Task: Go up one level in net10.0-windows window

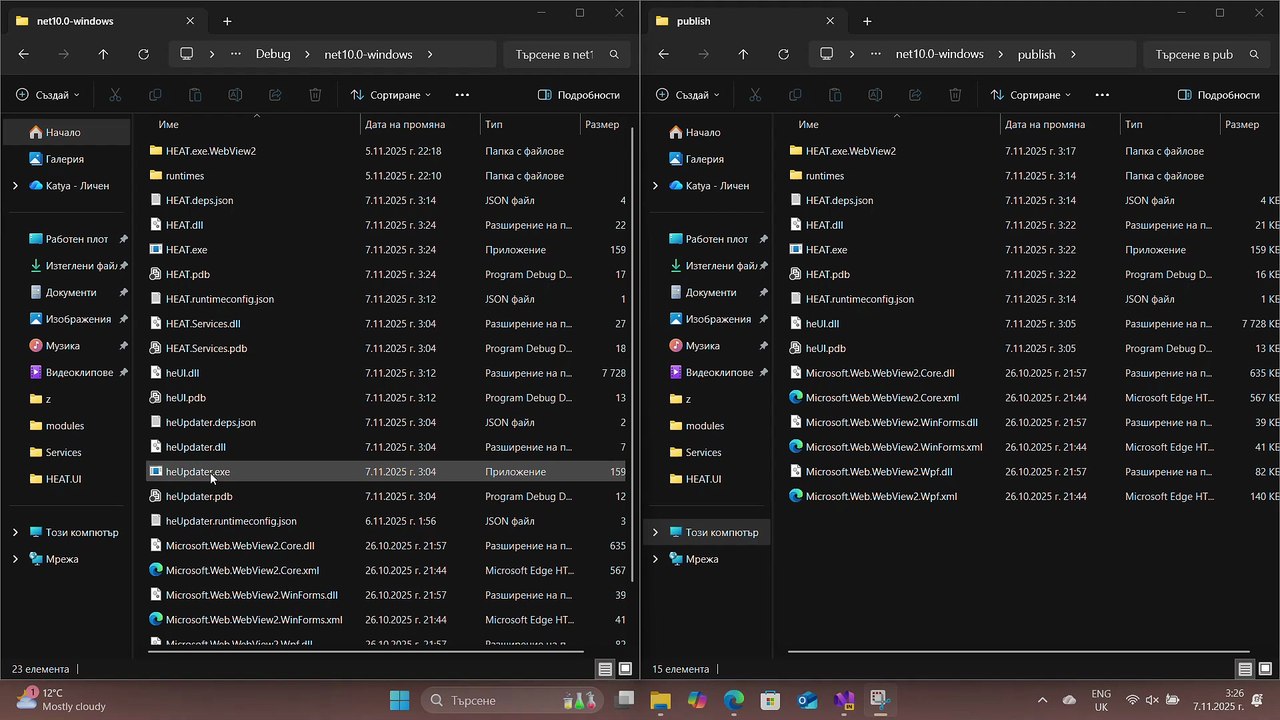Action: point(103,54)
